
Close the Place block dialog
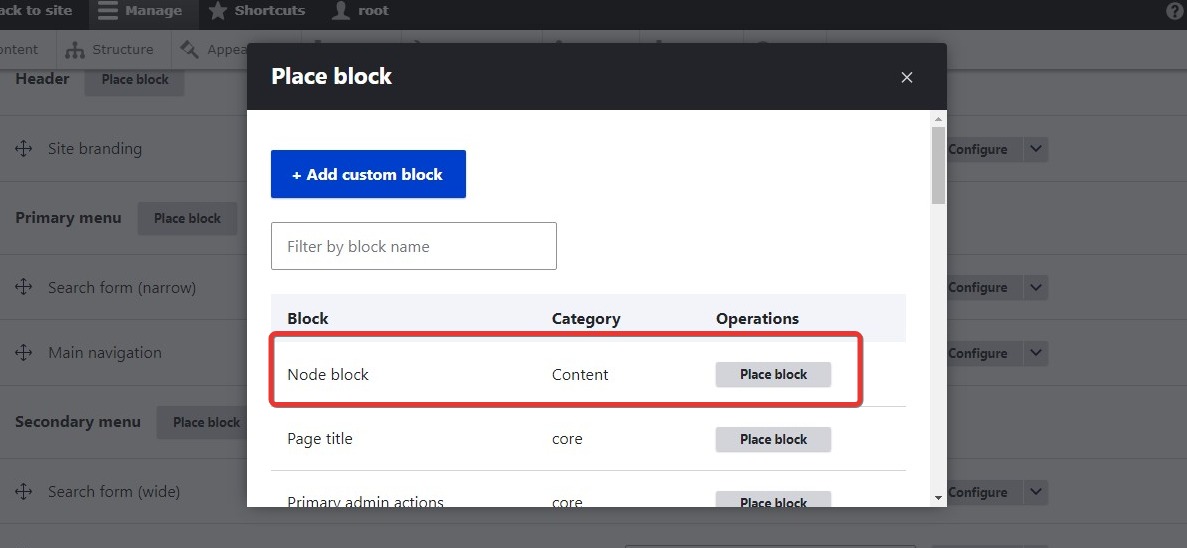pos(907,77)
